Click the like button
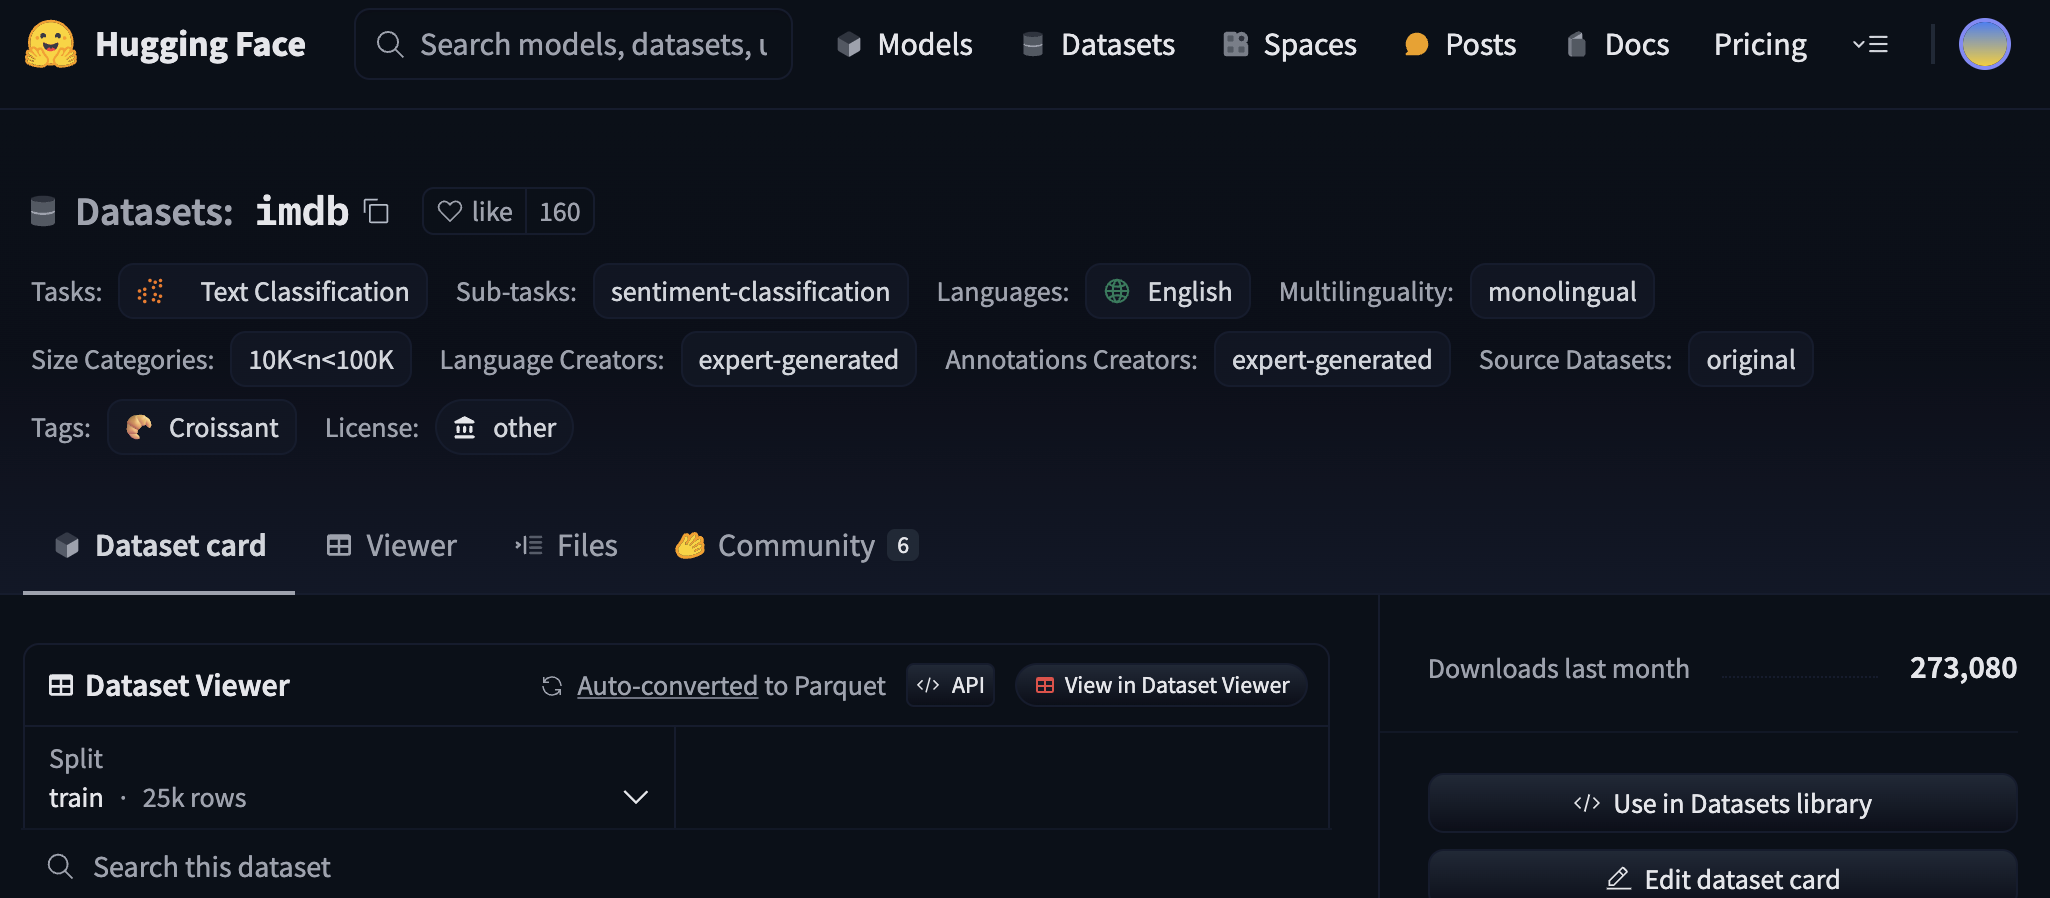Screen dimensions: 2050x898 click(475, 212)
